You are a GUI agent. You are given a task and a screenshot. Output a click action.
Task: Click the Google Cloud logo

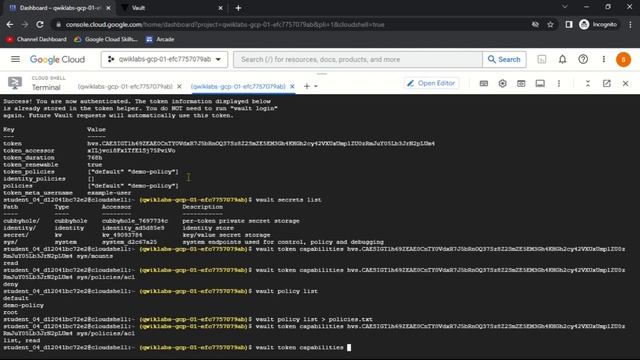pyautogui.click(x=58, y=60)
